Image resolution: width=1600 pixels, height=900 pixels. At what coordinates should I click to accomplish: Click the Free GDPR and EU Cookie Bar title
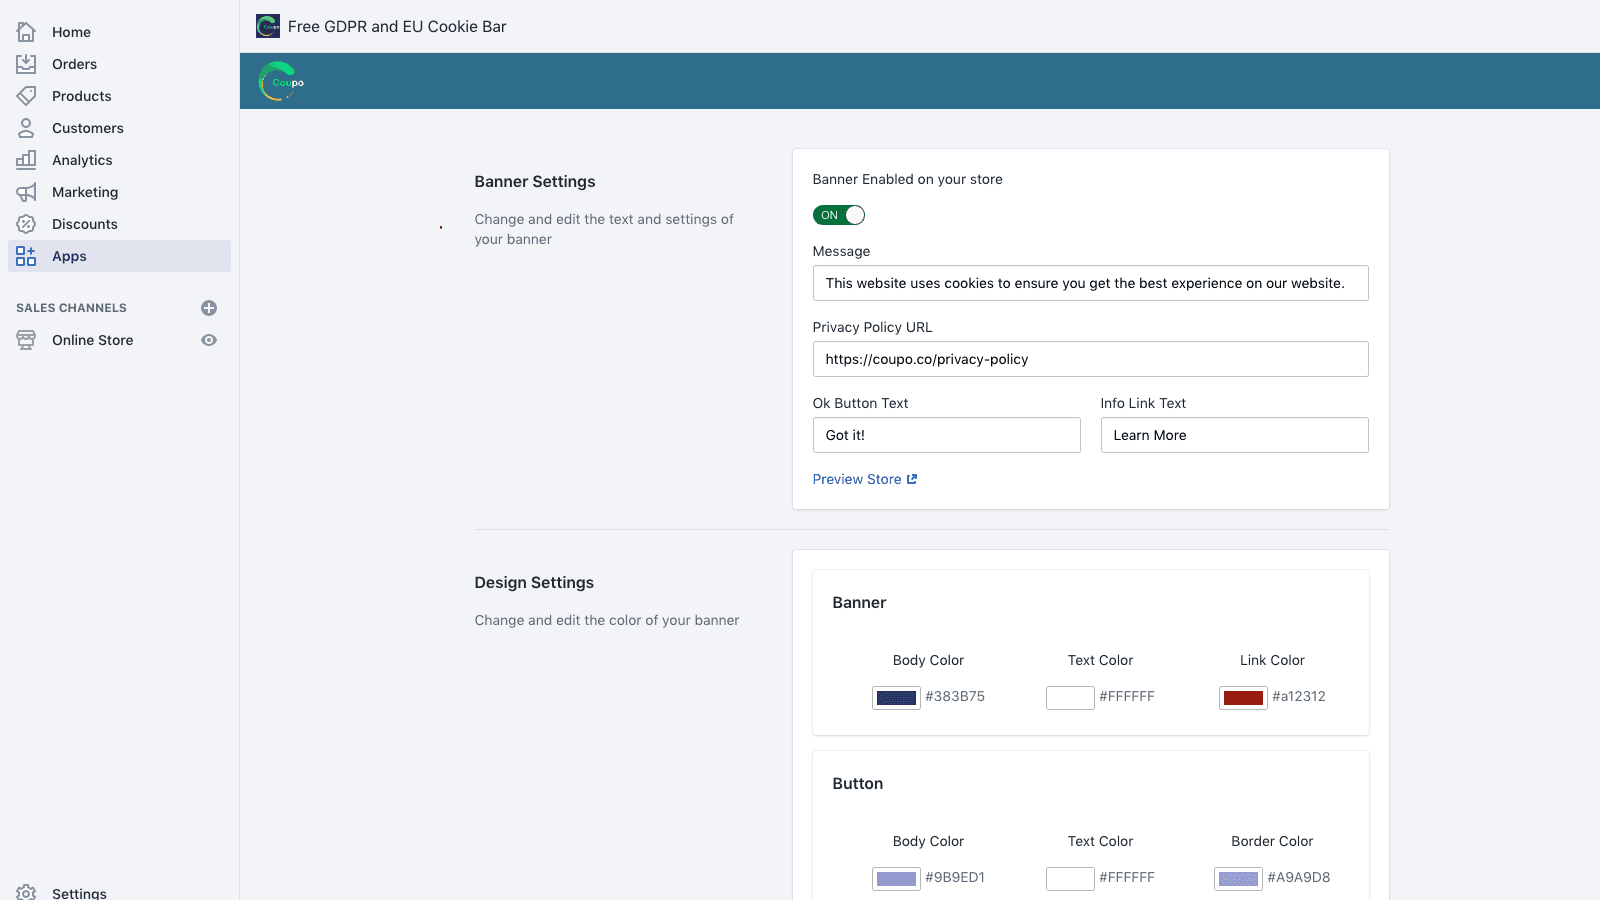click(396, 27)
